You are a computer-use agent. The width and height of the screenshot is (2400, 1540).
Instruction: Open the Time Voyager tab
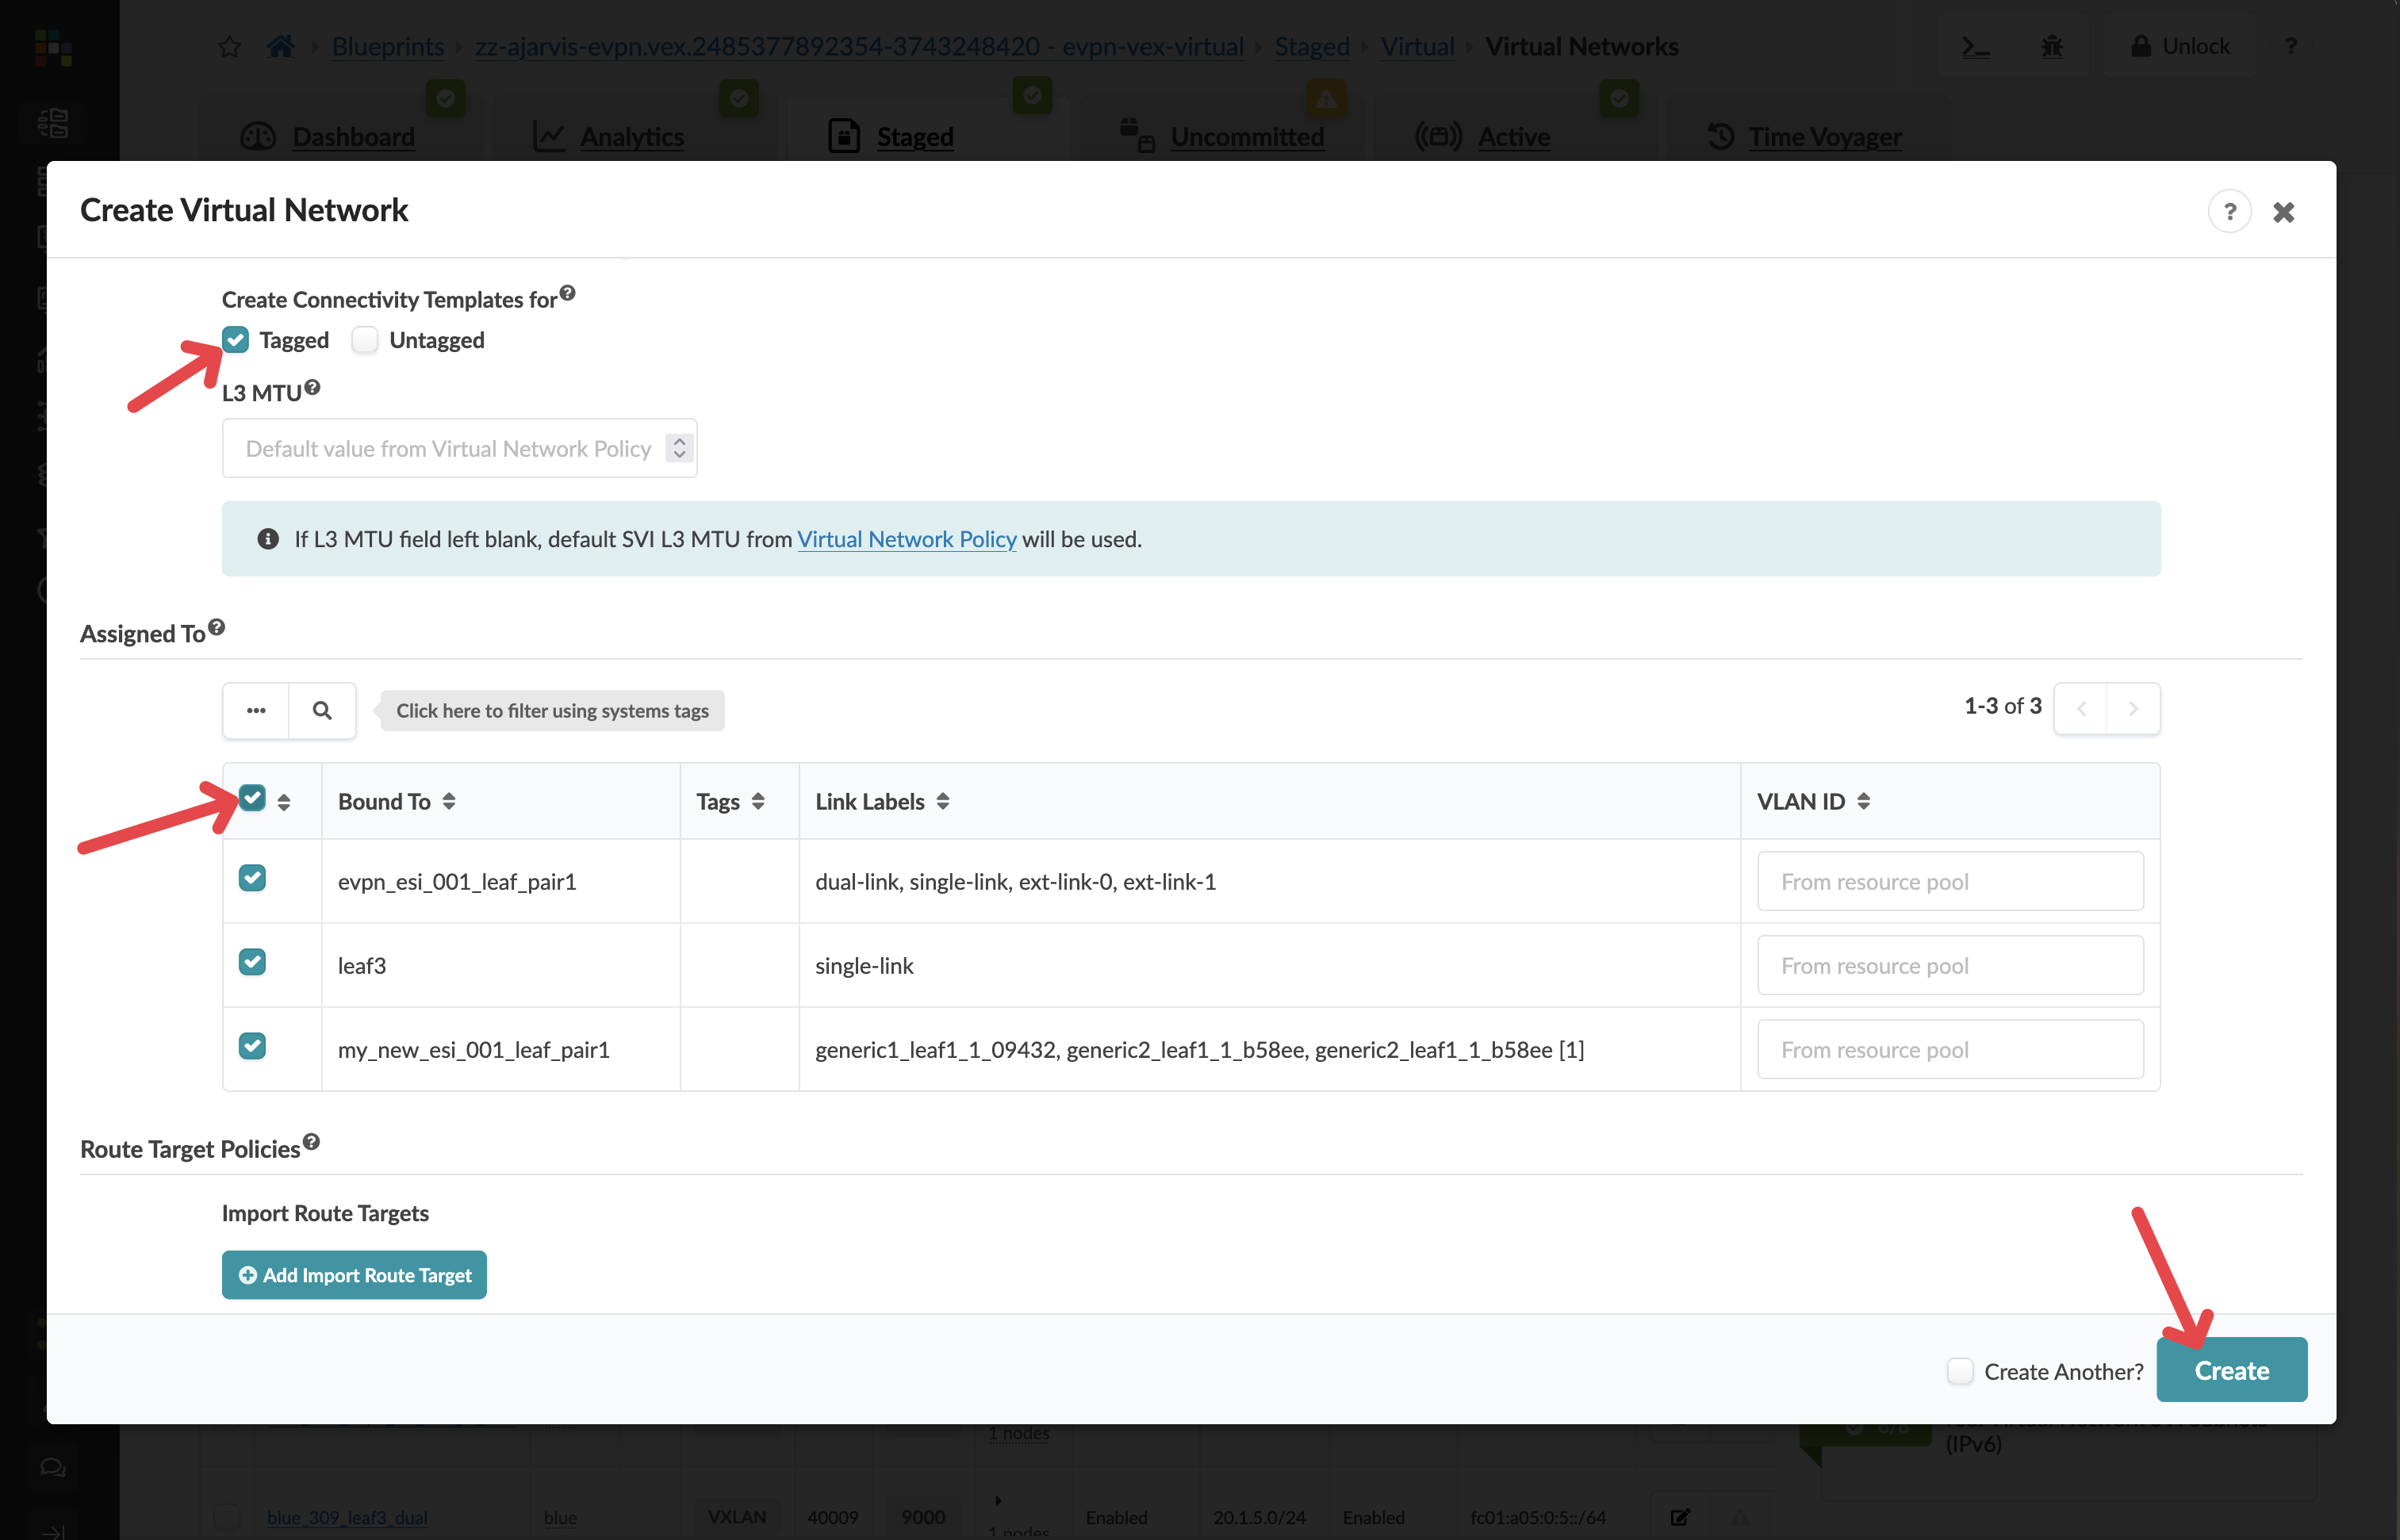pos(1824,137)
